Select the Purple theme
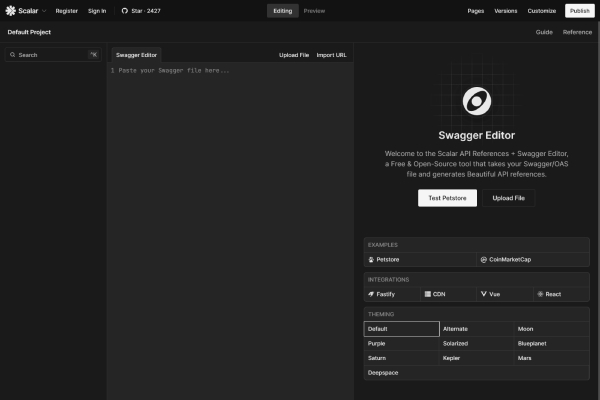The width and height of the screenshot is (600, 400). pos(401,343)
